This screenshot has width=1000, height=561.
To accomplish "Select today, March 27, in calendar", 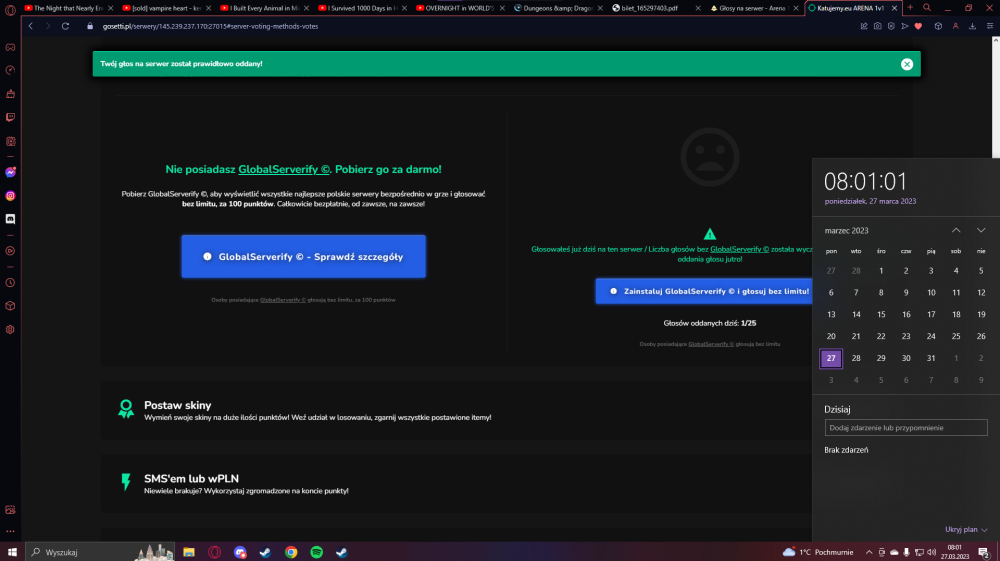I will pyautogui.click(x=831, y=358).
